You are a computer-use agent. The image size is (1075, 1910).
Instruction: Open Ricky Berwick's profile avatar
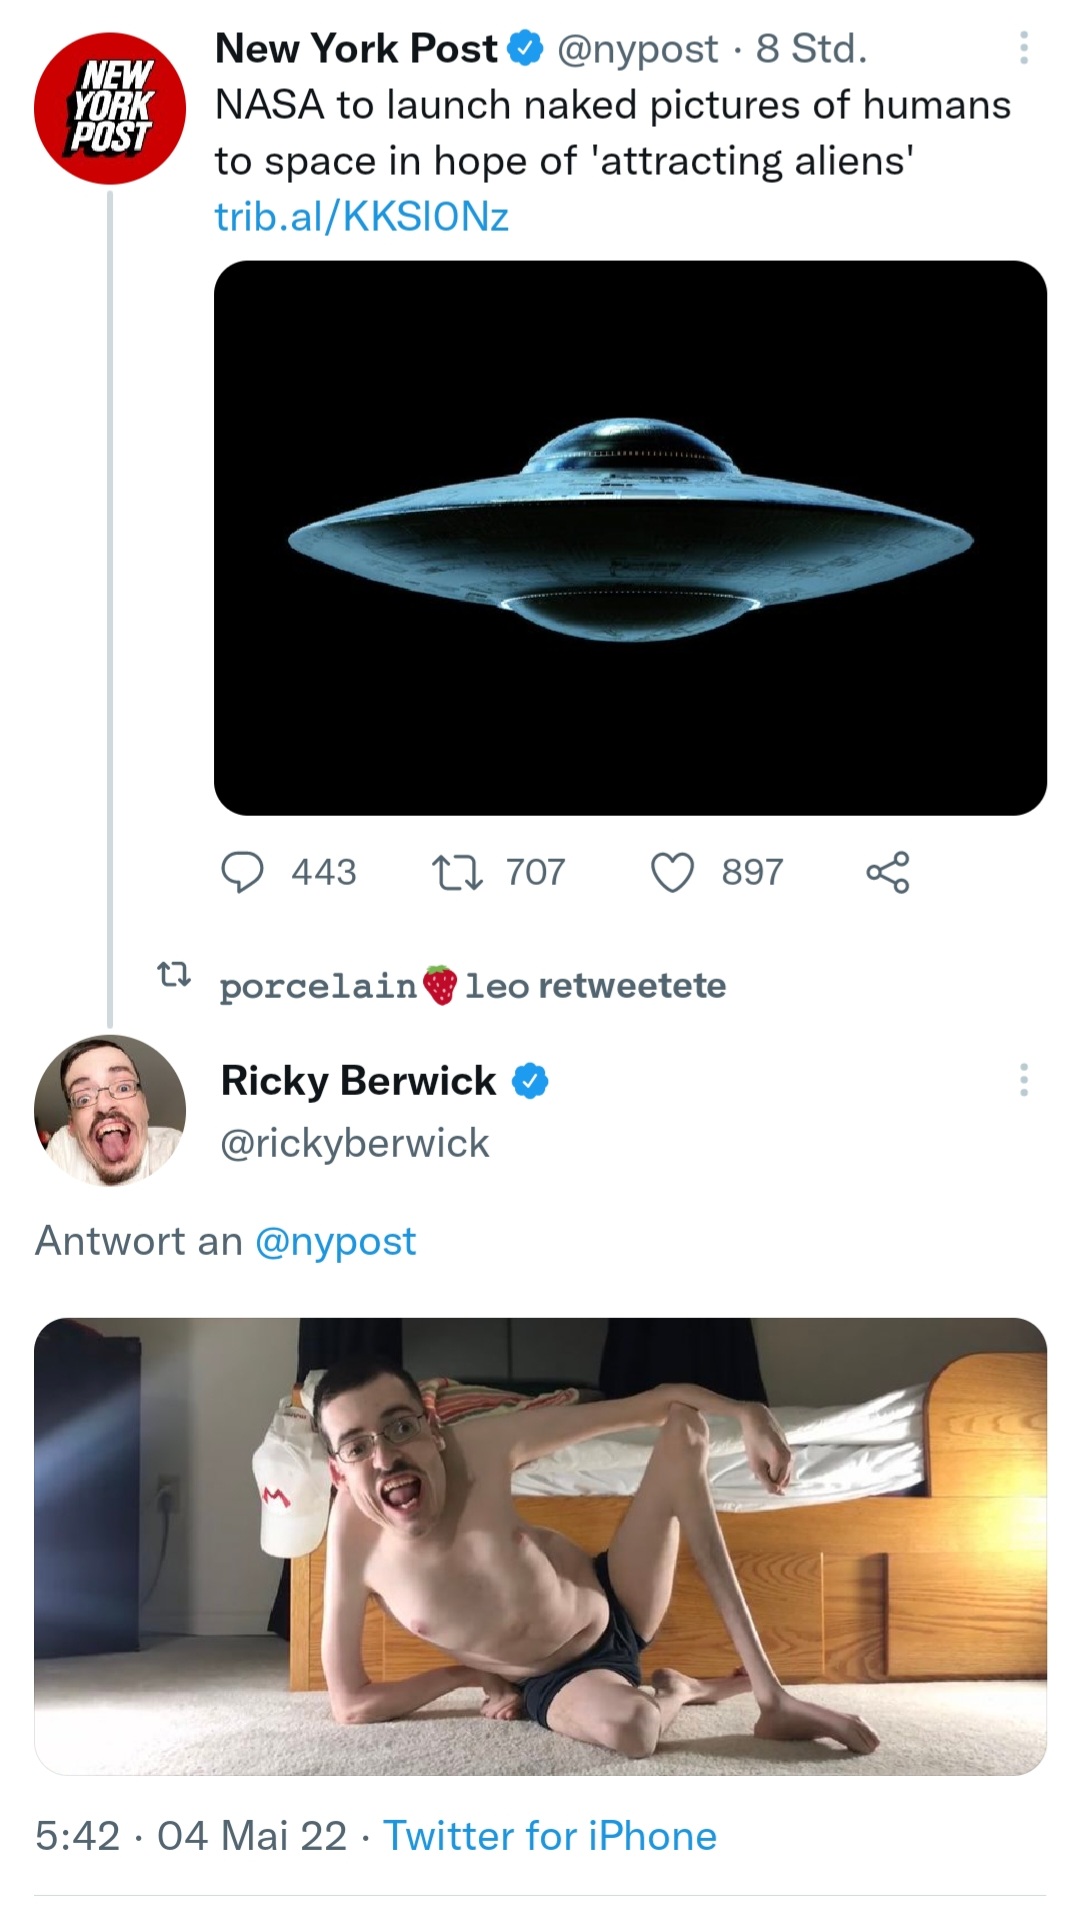click(x=110, y=1110)
